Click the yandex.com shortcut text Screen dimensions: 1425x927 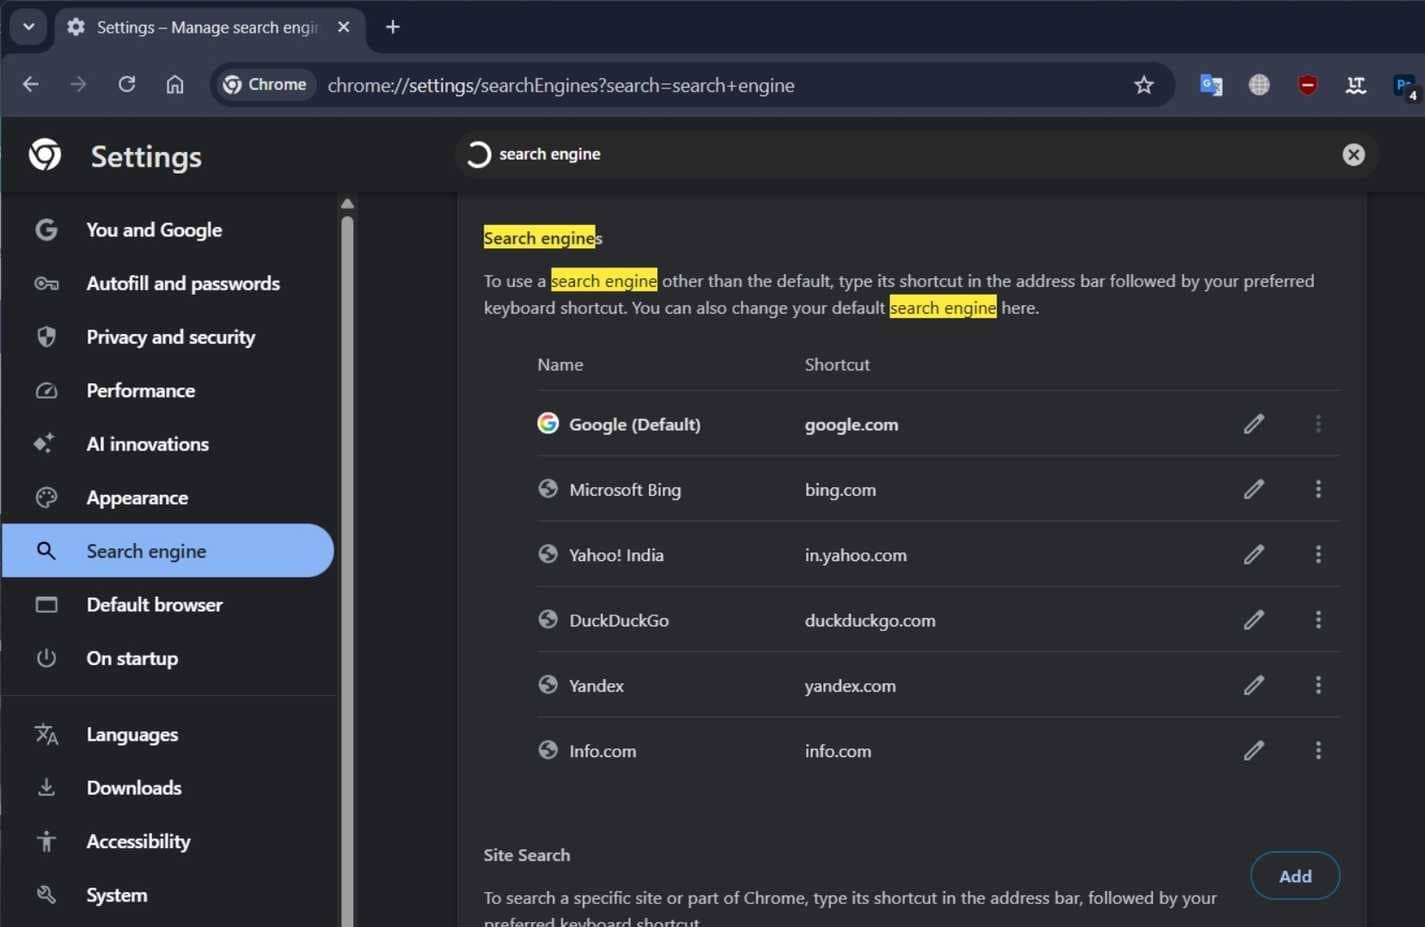(850, 686)
